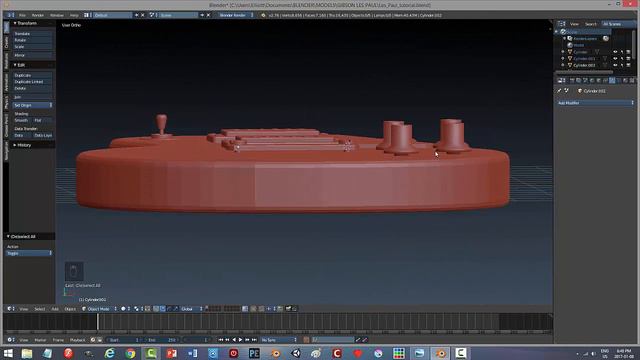Open the Create tab in tool shelf

6,42
